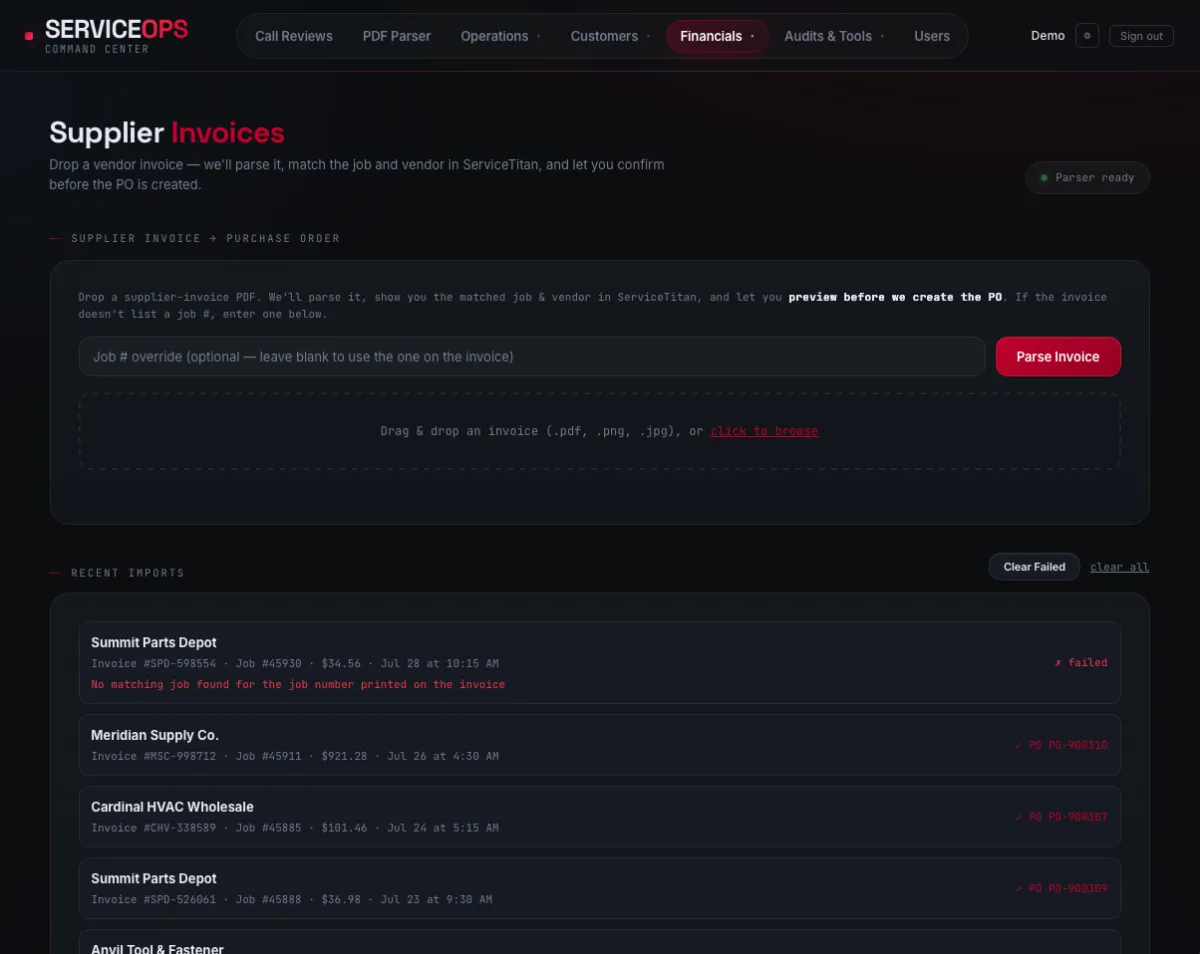Select the failed Summit Parts Depot import

(600, 663)
